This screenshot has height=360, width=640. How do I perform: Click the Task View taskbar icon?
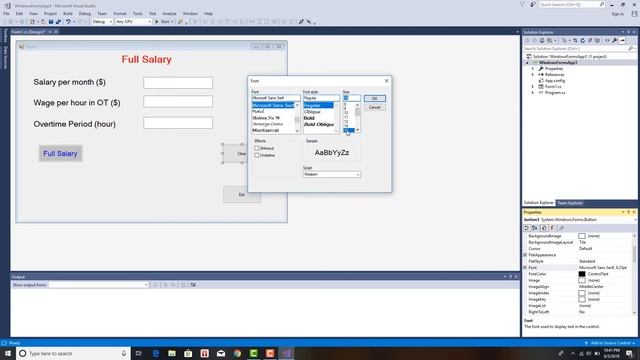138,353
